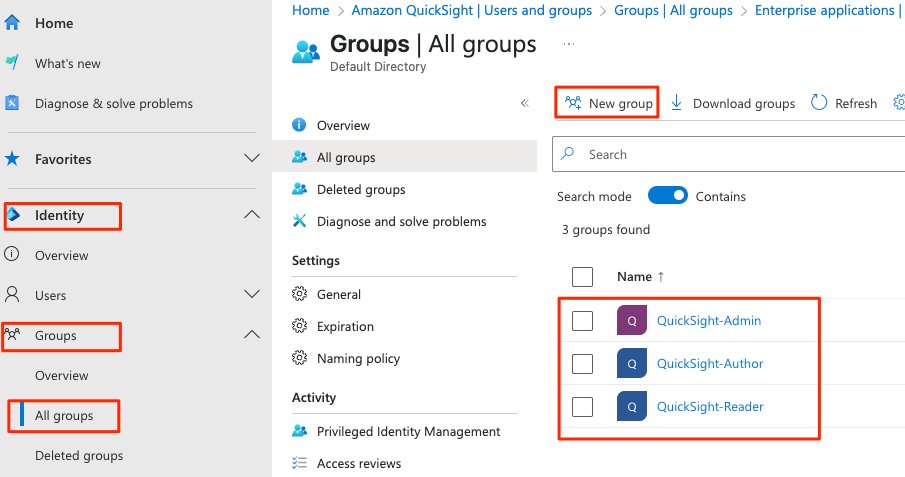This screenshot has width=905, height=477.
Task: Click the blue info icon next to Overview
Action: 299,125
